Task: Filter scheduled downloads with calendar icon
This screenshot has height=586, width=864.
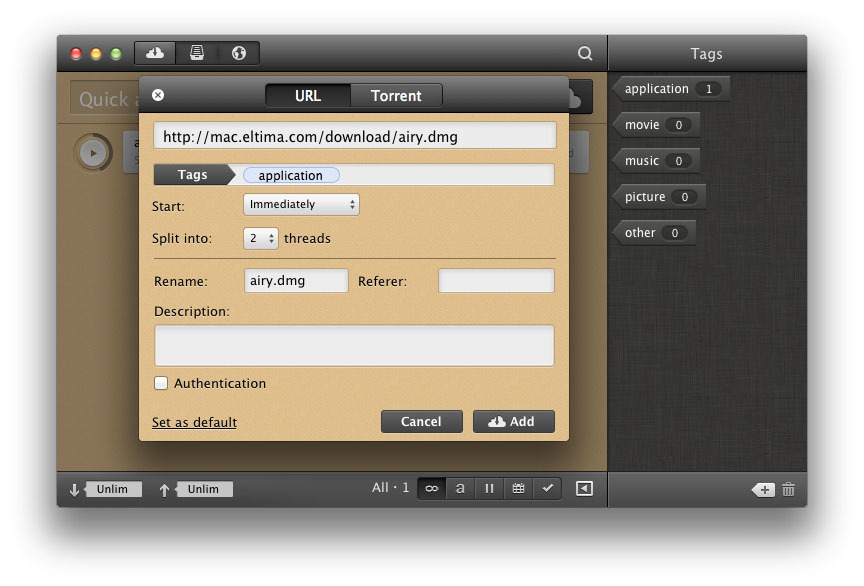Action: pyautogui.click(x=518, y=488)
